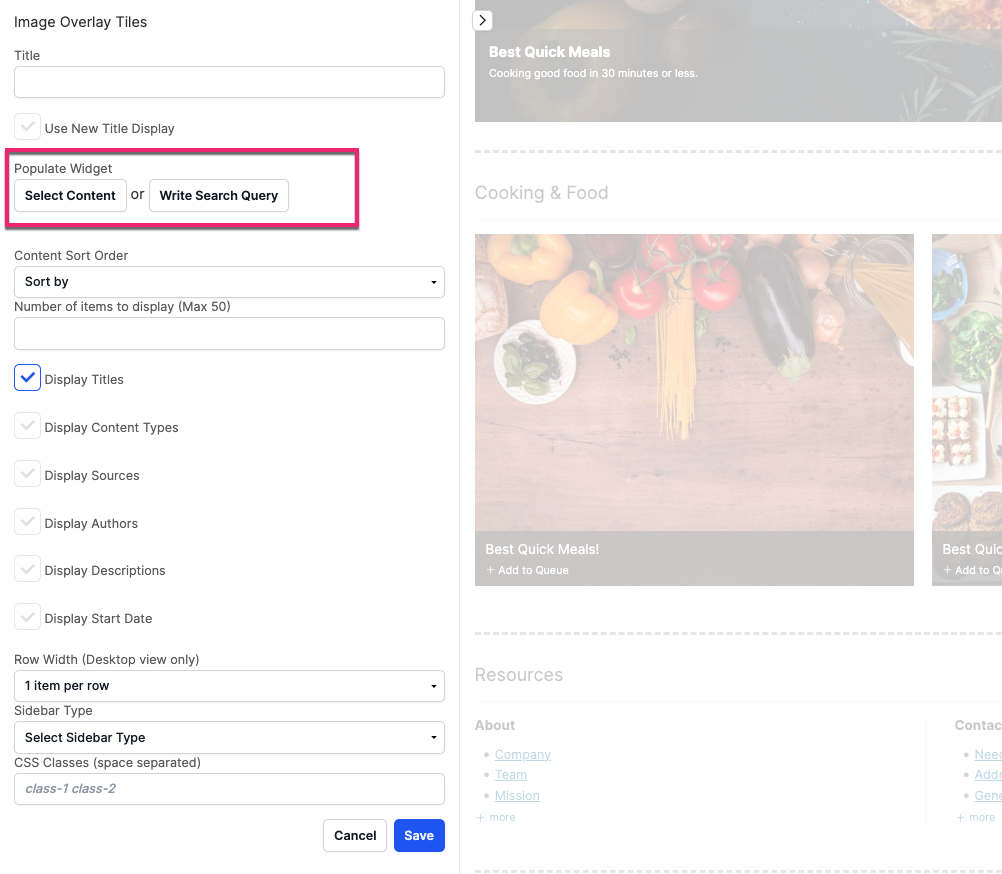This screenshot has width=1002, height=874.
Task: Toggle Use New Title Display checkbox
Action: (28, 127)
